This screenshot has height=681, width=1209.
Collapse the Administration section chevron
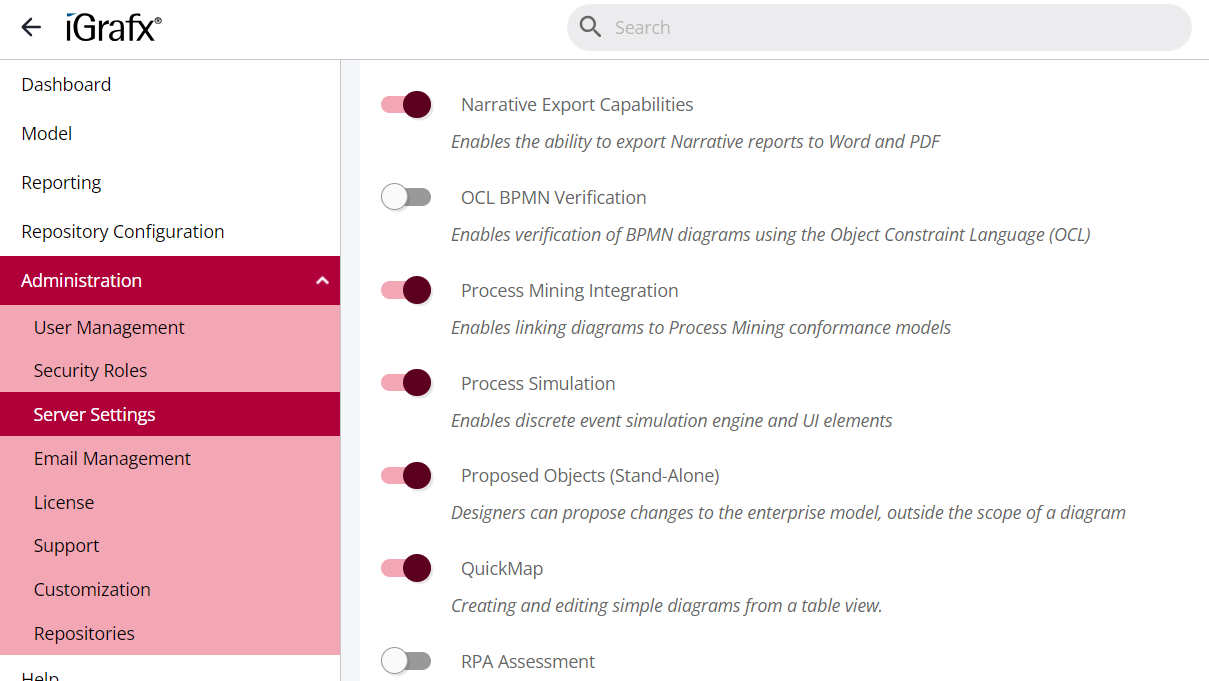tap(322, 281)
